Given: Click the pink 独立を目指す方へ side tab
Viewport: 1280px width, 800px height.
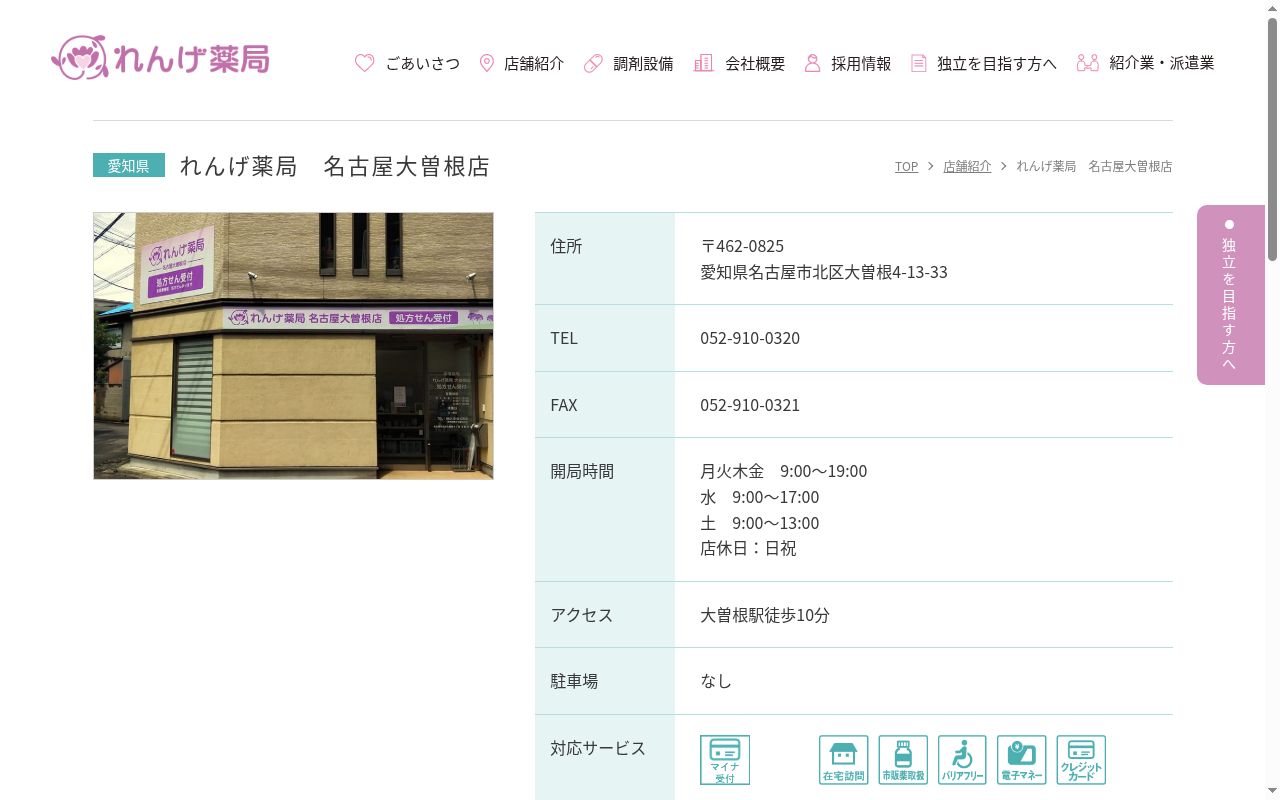Looking at the screenshot, I should click(x=1231, y=295).
